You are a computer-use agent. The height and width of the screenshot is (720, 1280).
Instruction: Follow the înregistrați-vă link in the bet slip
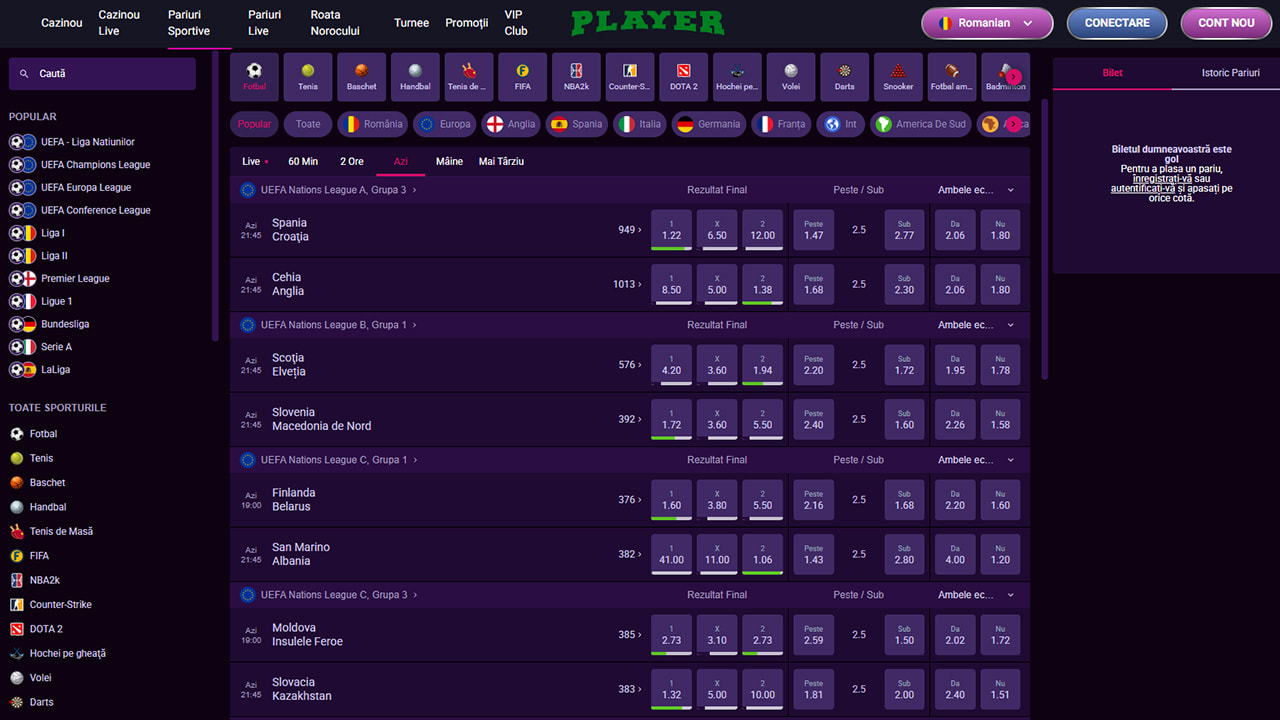point(1162,179)
